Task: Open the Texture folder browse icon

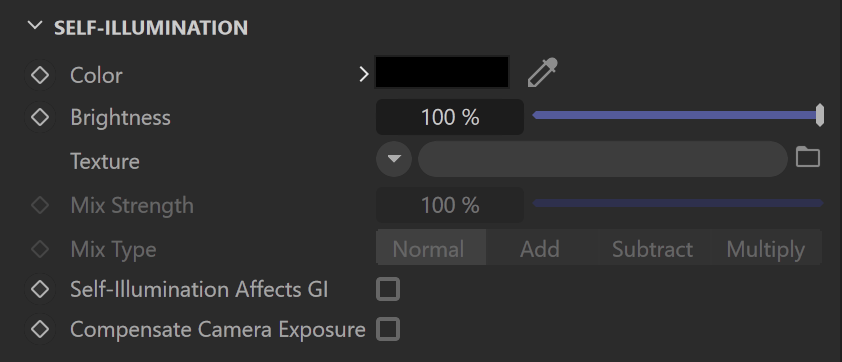Action: (x=808, y=157)
